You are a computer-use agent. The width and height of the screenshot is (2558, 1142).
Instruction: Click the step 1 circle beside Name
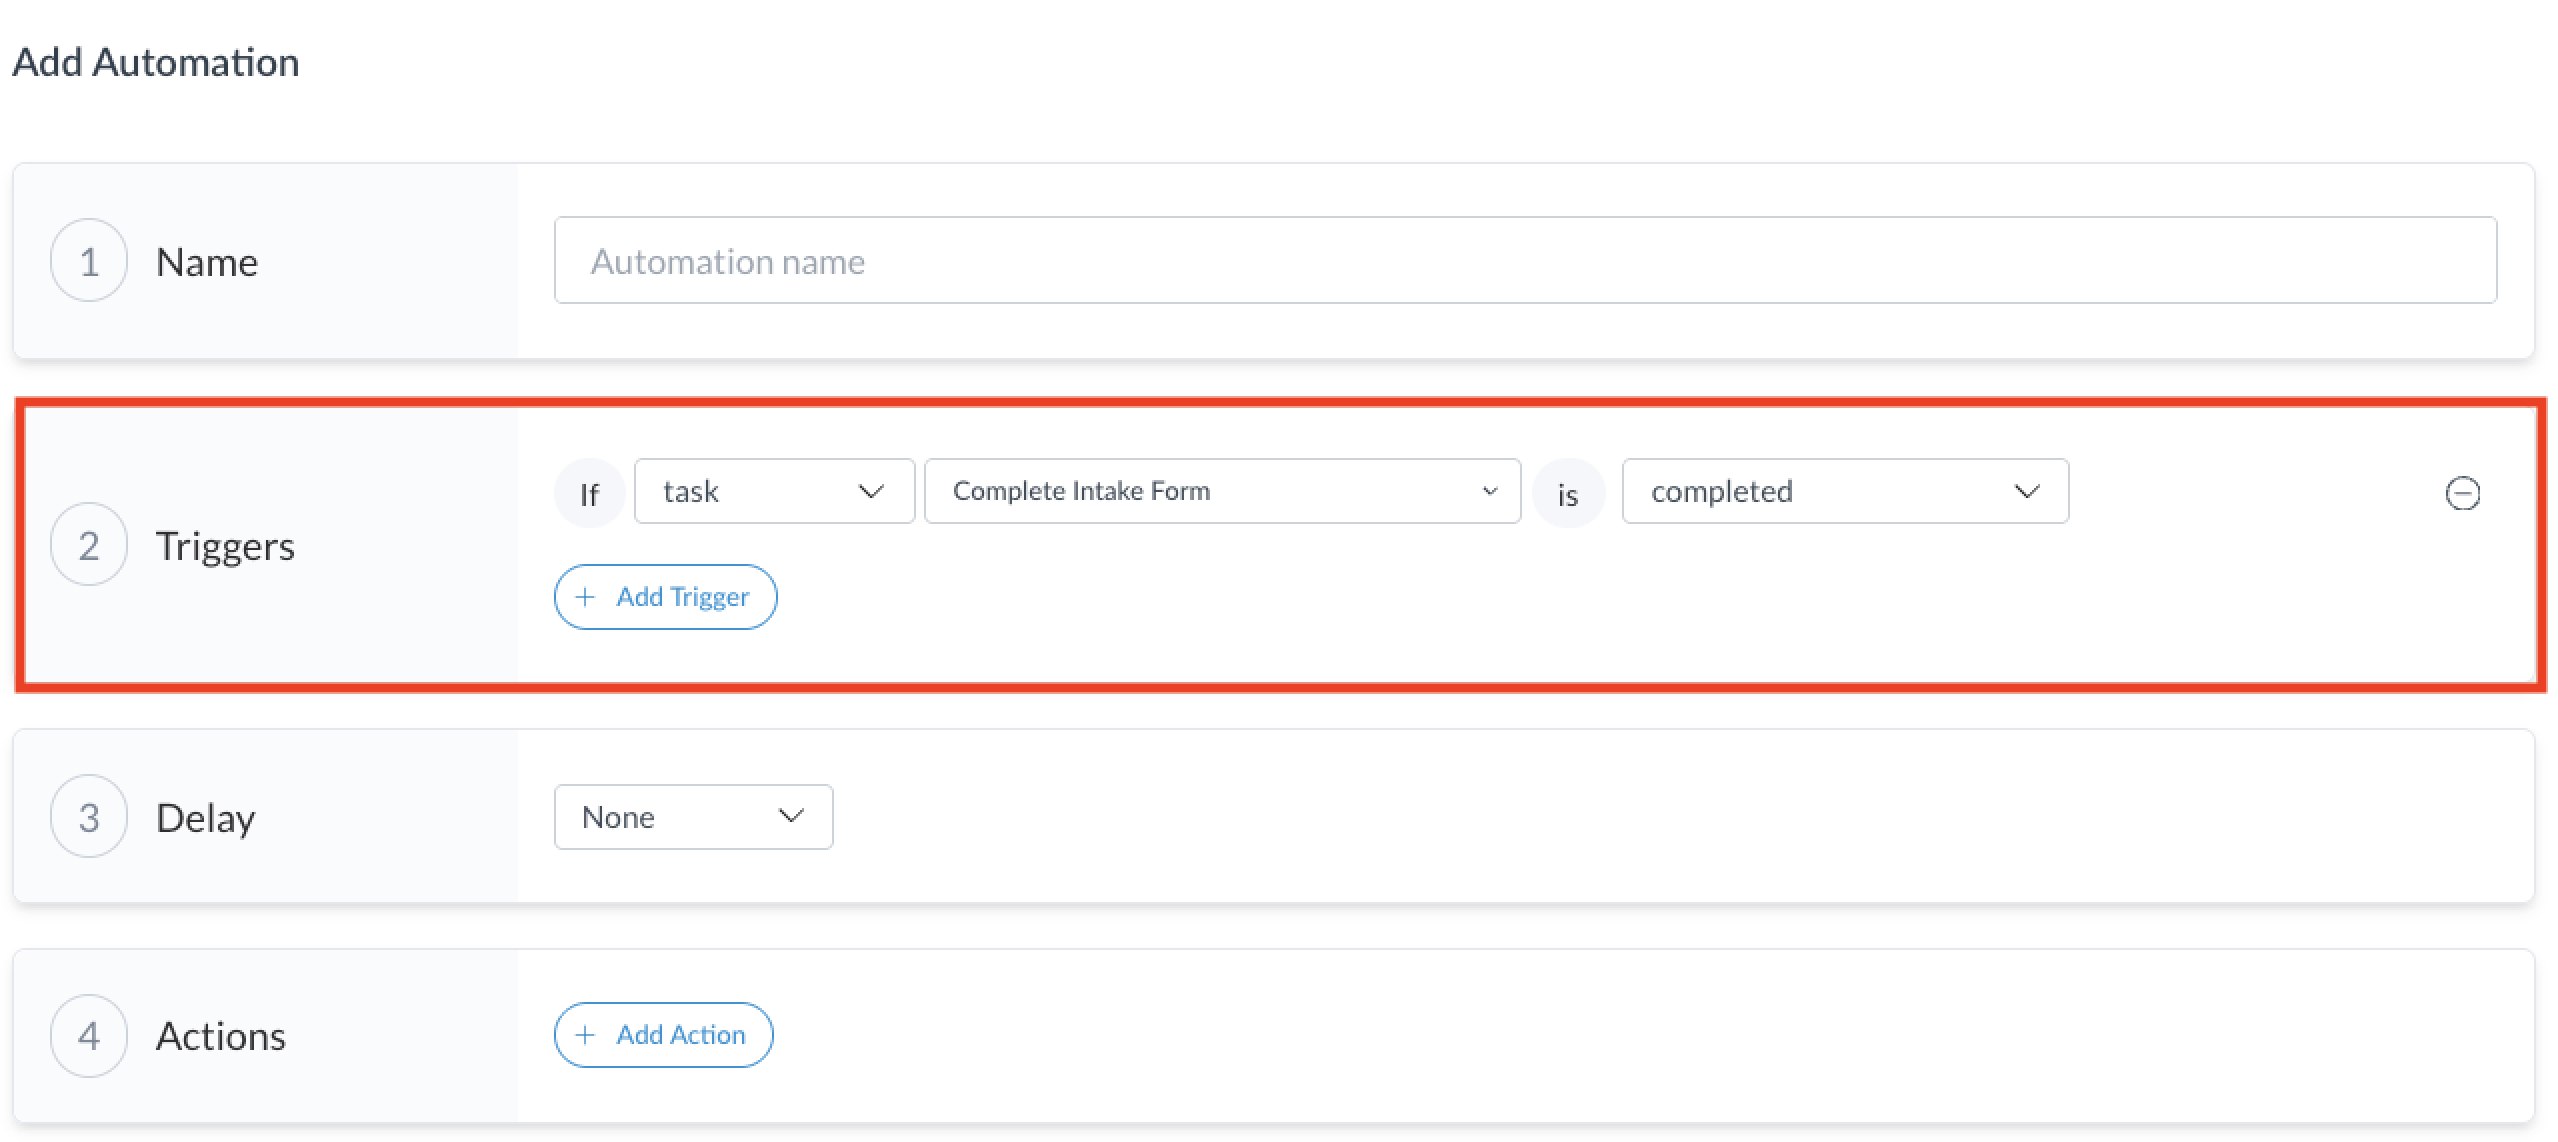tap(89, 261)
